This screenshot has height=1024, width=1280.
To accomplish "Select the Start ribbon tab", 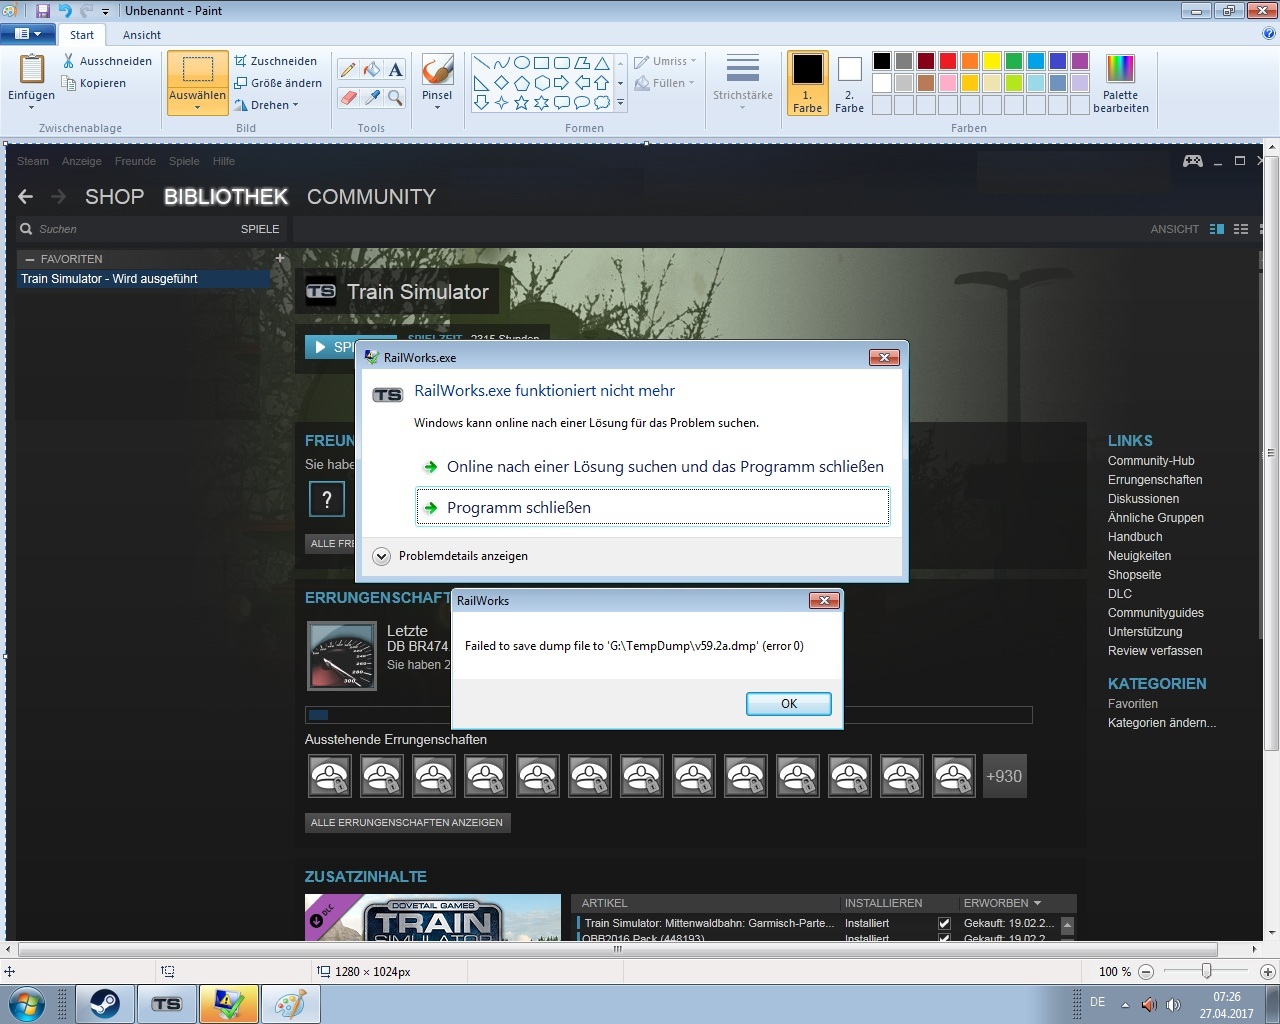I will 82,35.
